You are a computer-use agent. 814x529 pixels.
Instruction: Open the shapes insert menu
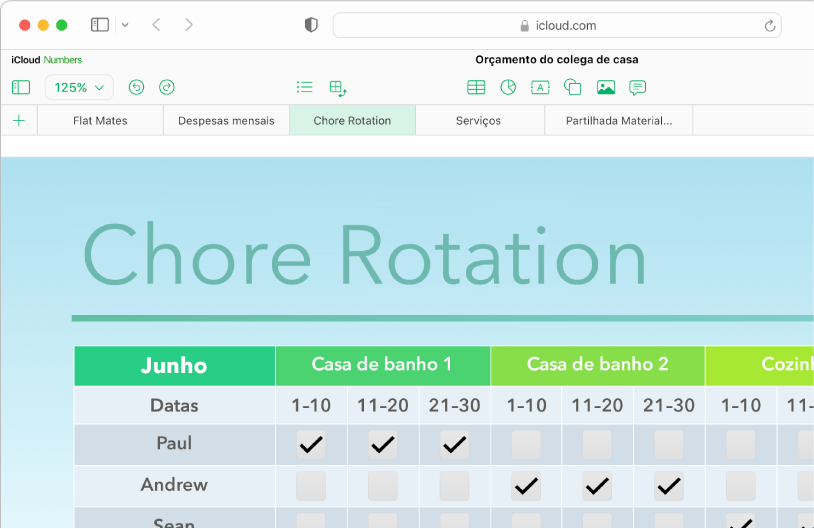click(x=573, y=88)
